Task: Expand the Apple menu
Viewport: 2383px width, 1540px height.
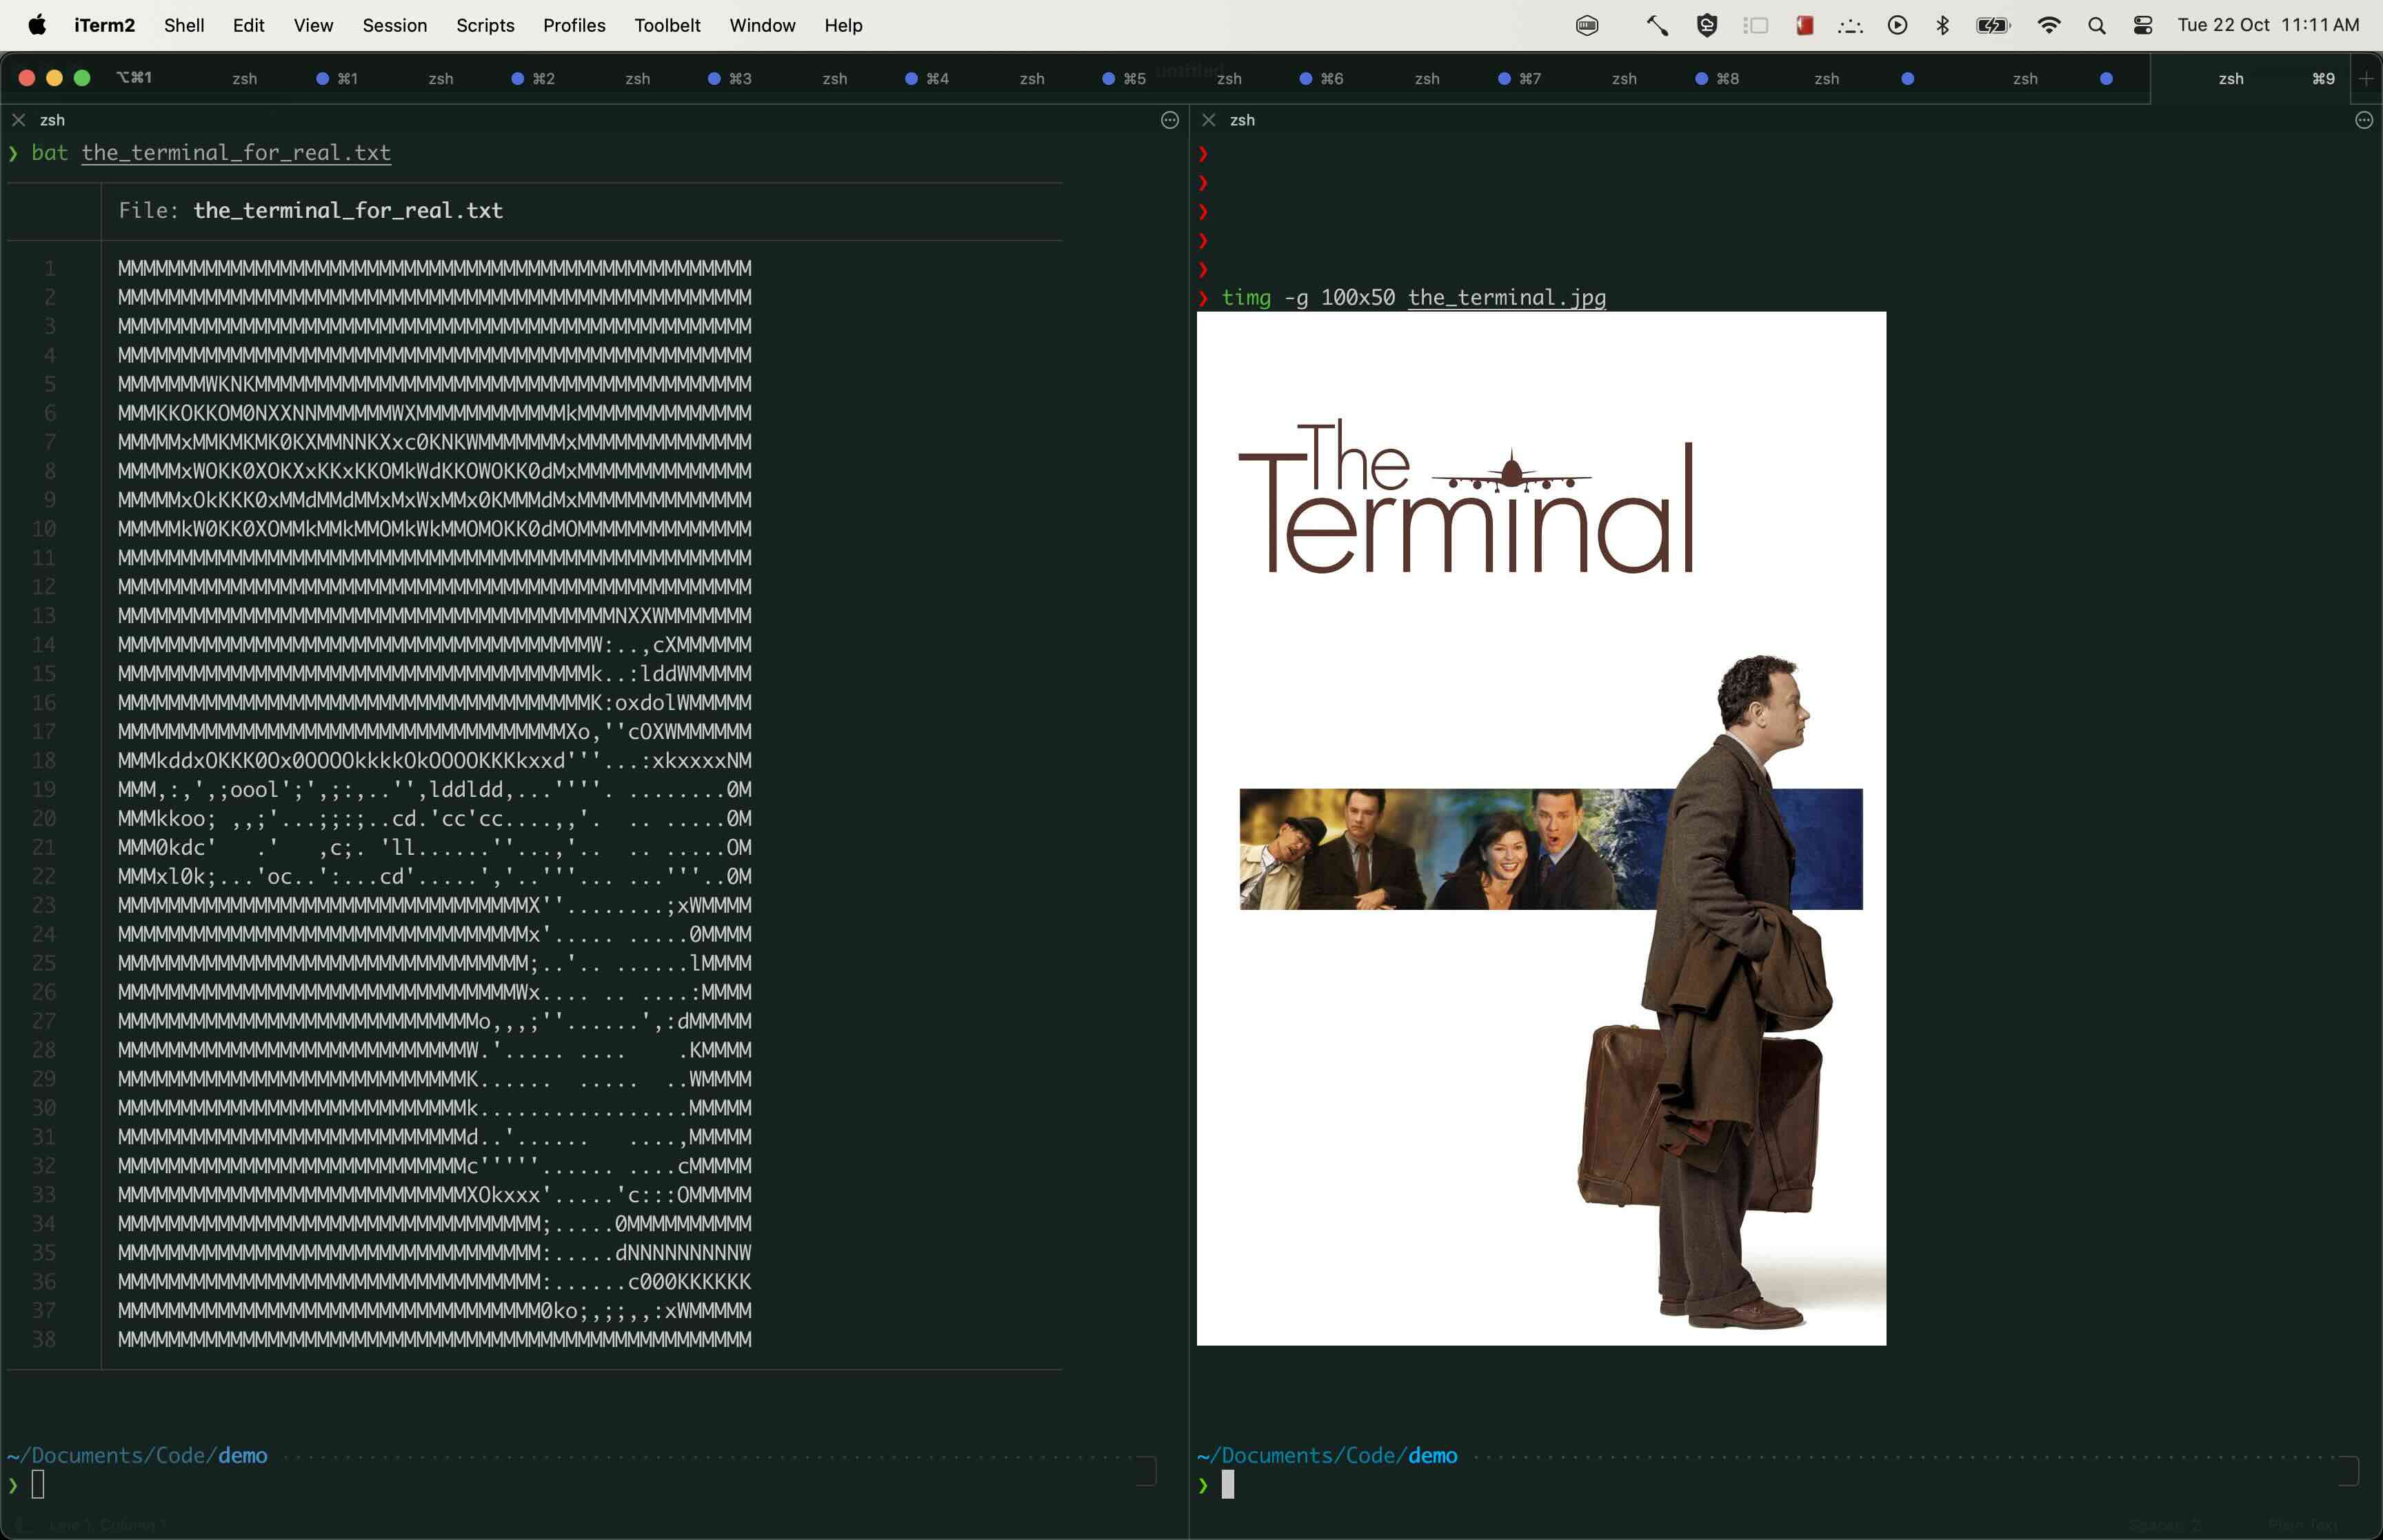Action: [37, 25]
